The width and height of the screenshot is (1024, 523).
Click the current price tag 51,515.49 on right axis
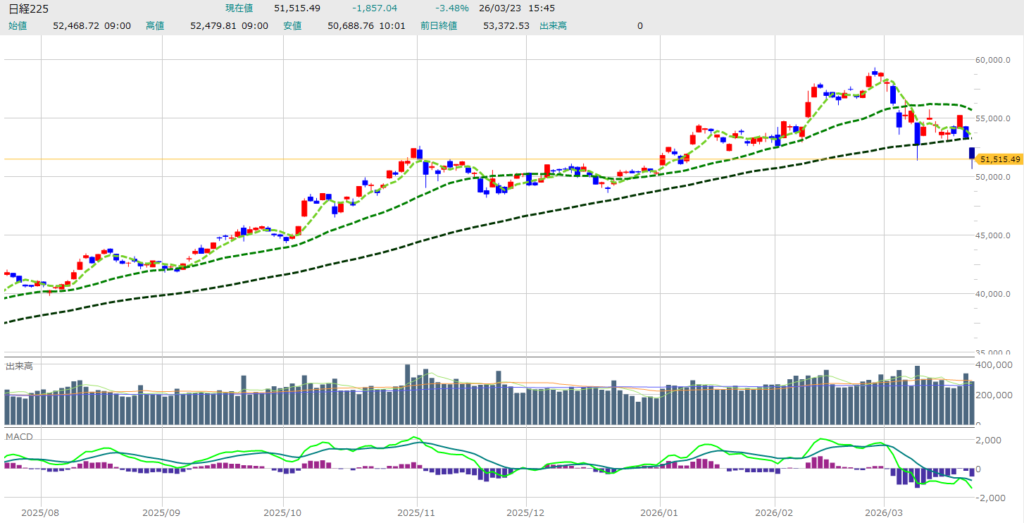pyautogui.click(x=999, y=159)
